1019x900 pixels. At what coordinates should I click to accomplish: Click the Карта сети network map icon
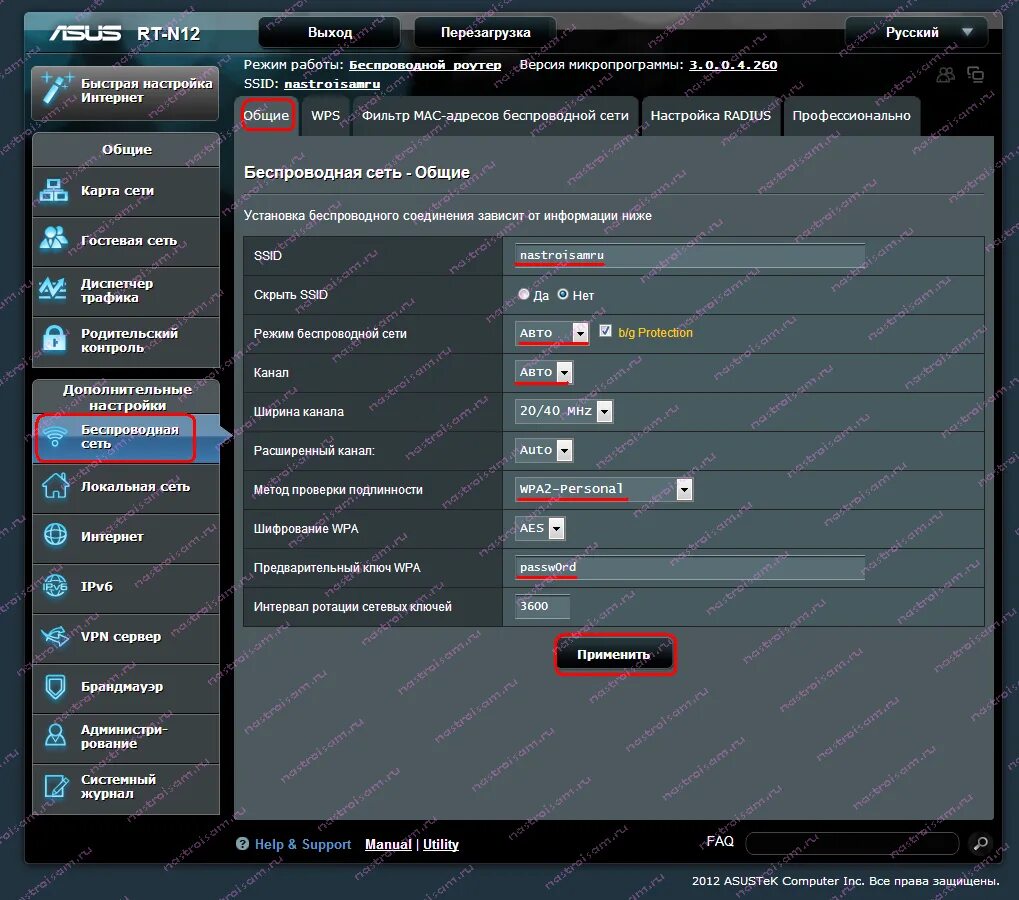[54, 191]
